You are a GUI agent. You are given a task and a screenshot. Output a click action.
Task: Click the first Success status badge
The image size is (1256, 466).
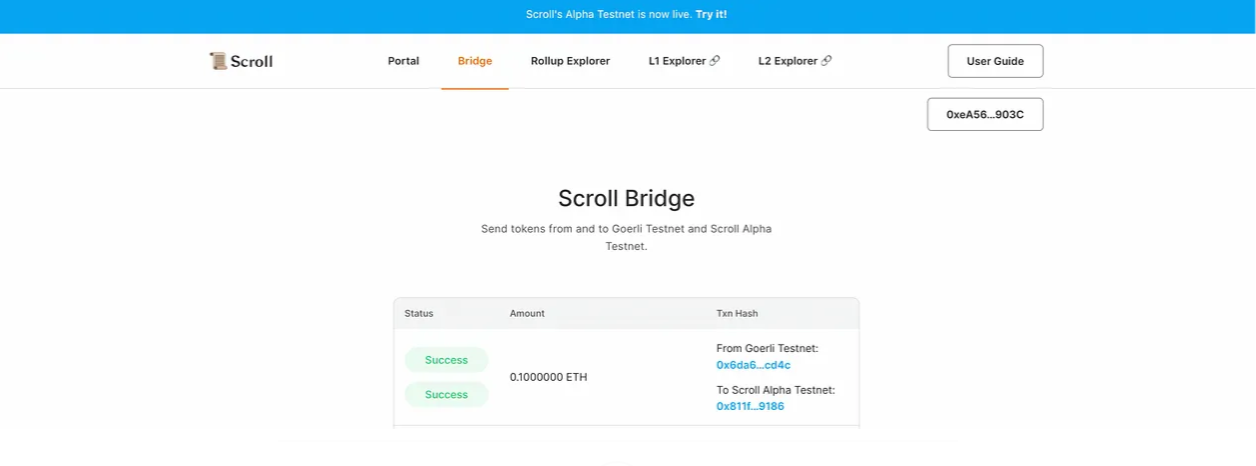coord(446,360)
